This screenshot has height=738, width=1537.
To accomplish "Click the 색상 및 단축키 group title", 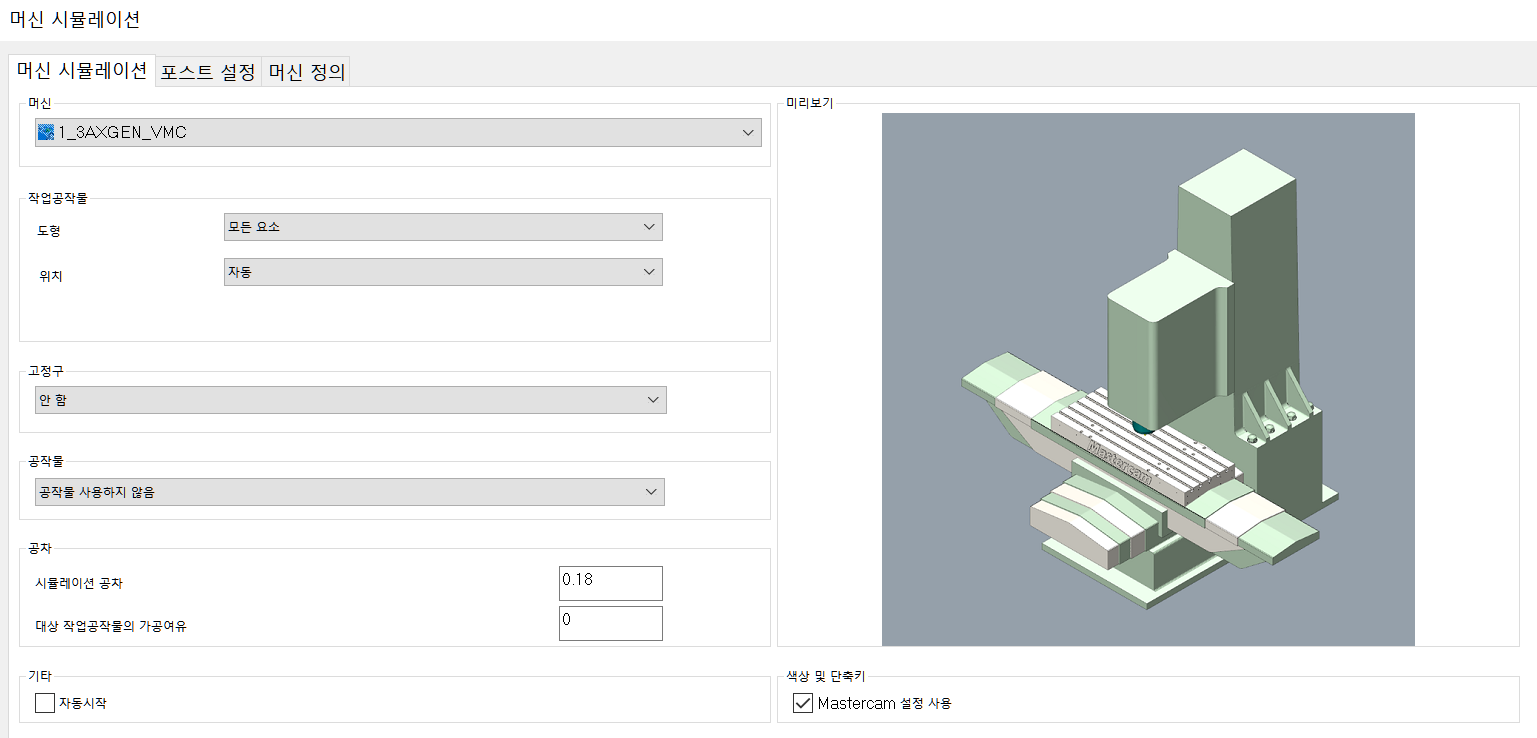I will click(x=826, y=677).
